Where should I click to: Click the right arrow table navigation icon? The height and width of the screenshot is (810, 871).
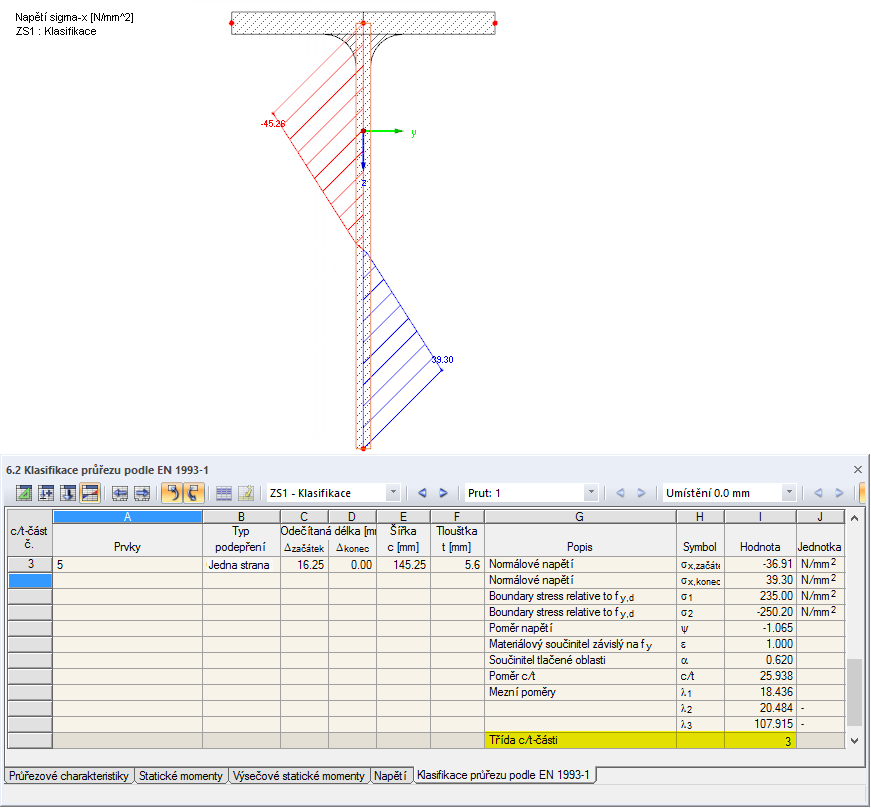pyautogui.click(x=142, y=493)
